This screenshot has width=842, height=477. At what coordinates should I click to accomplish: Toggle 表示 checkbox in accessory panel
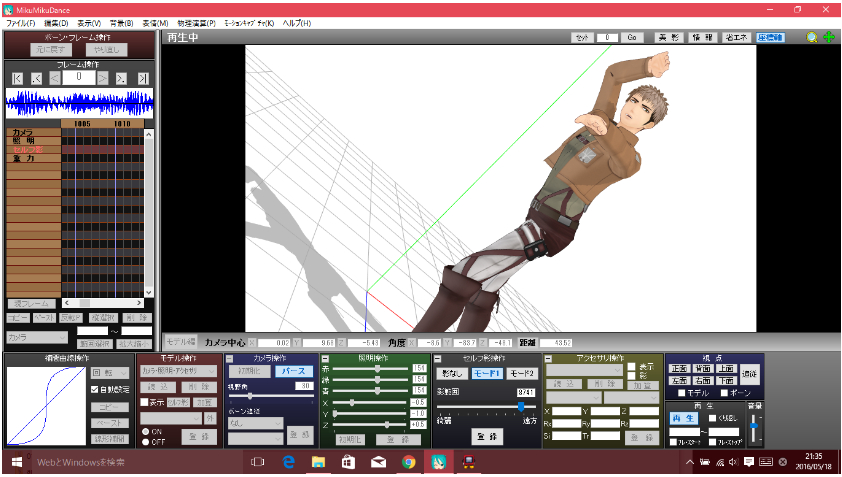pos(632,367)
